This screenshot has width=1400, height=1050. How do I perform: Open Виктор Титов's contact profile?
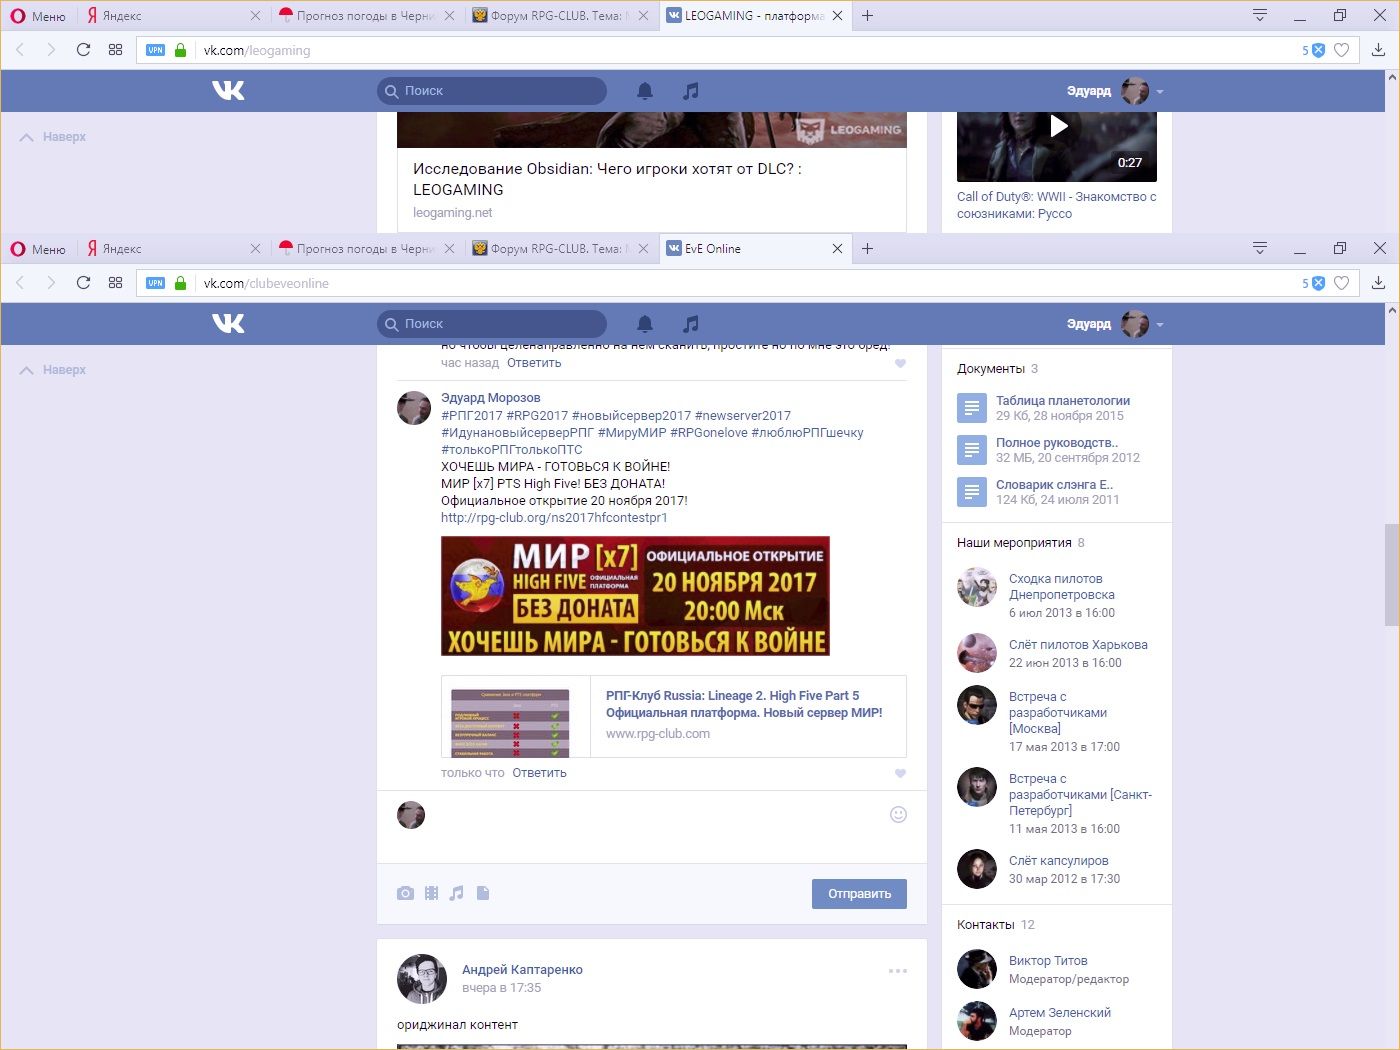(1048, 961)
